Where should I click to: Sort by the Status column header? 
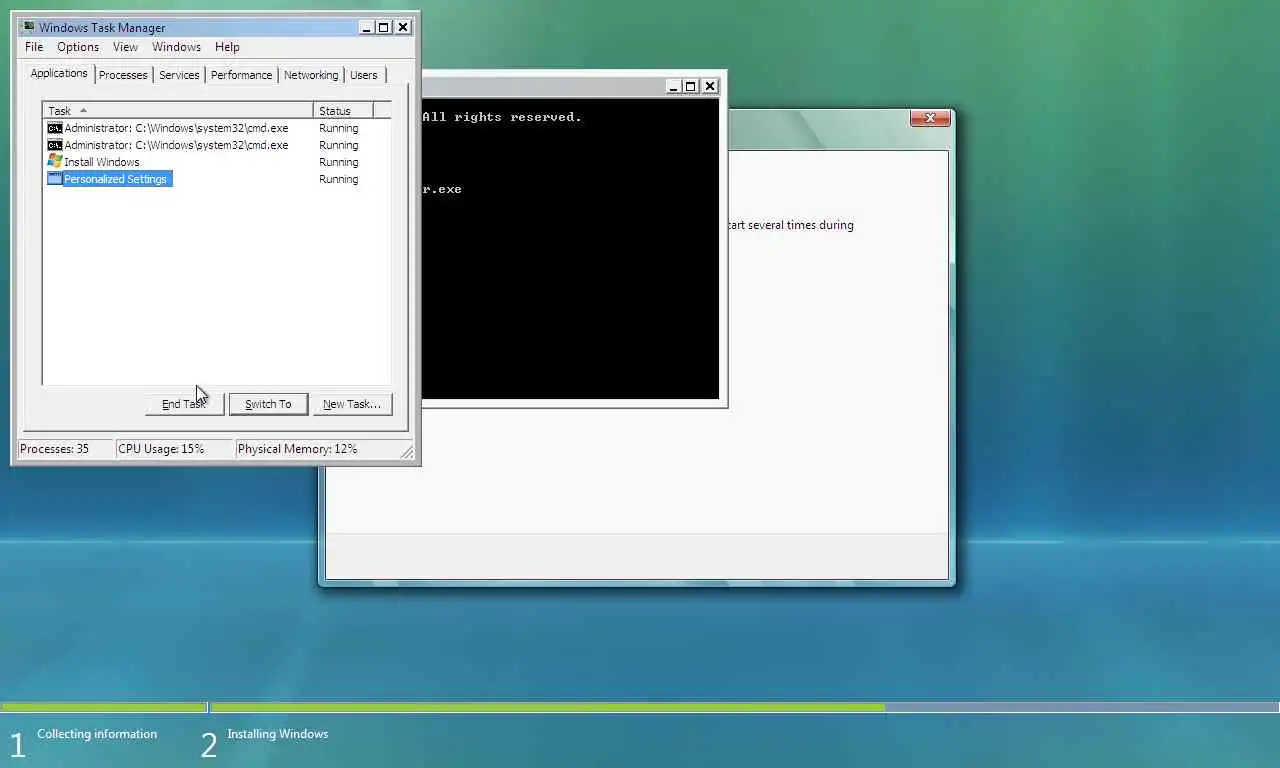(x=343, y=110)
